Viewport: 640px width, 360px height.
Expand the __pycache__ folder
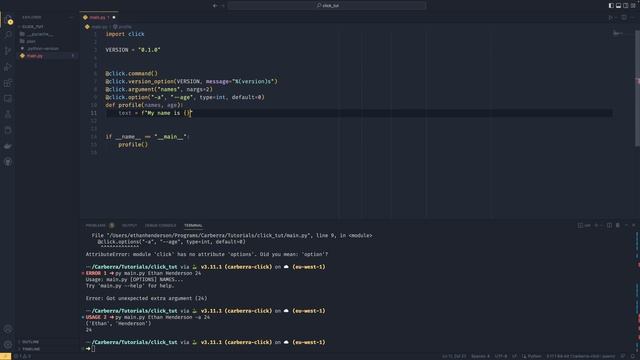tap(37, 34)
